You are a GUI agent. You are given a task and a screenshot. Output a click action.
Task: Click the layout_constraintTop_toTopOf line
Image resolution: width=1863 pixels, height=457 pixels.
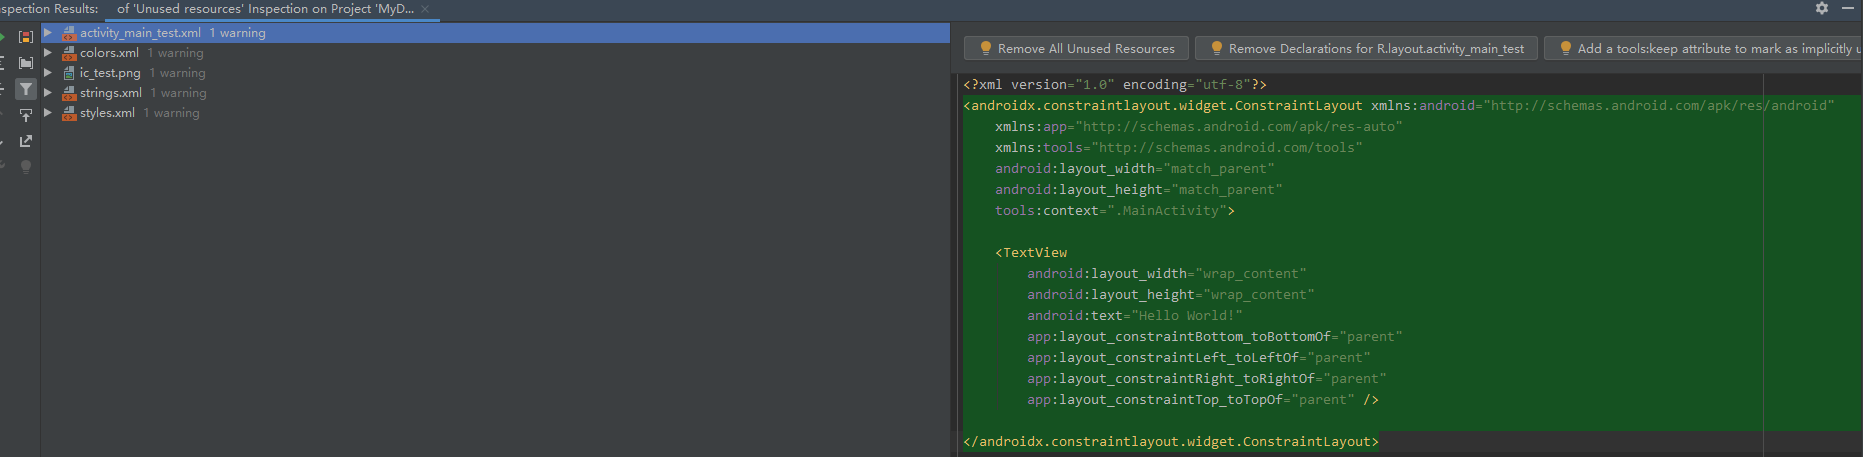coord(1203,400)
